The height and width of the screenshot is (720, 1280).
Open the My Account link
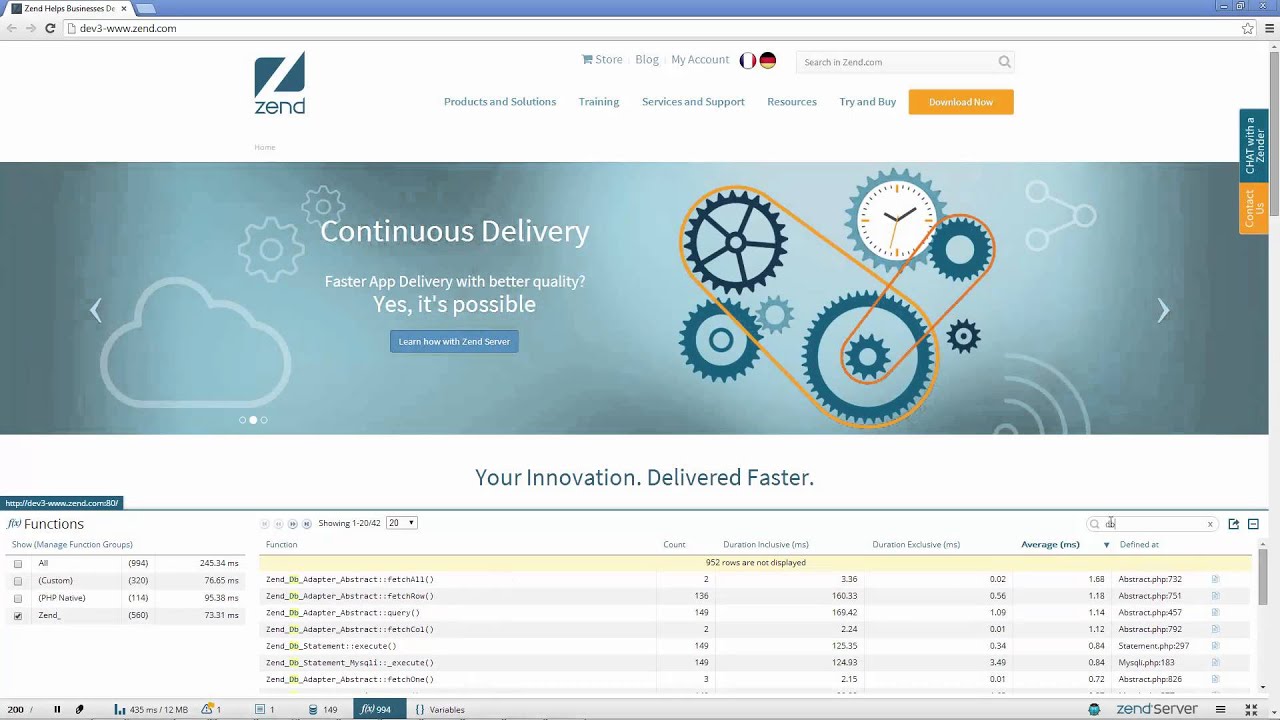700,60
